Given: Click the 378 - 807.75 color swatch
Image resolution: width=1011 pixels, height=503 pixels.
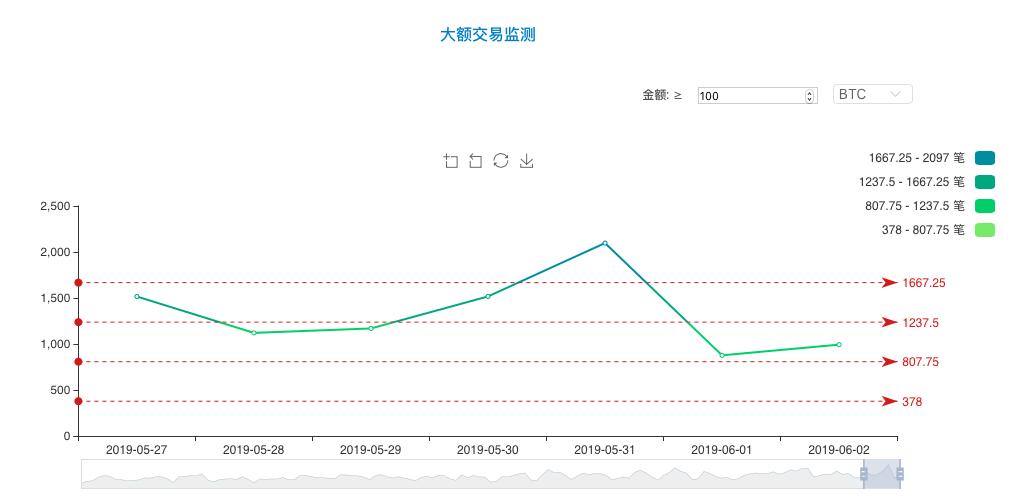Looking at the screenshot, I should pos(985,230).
